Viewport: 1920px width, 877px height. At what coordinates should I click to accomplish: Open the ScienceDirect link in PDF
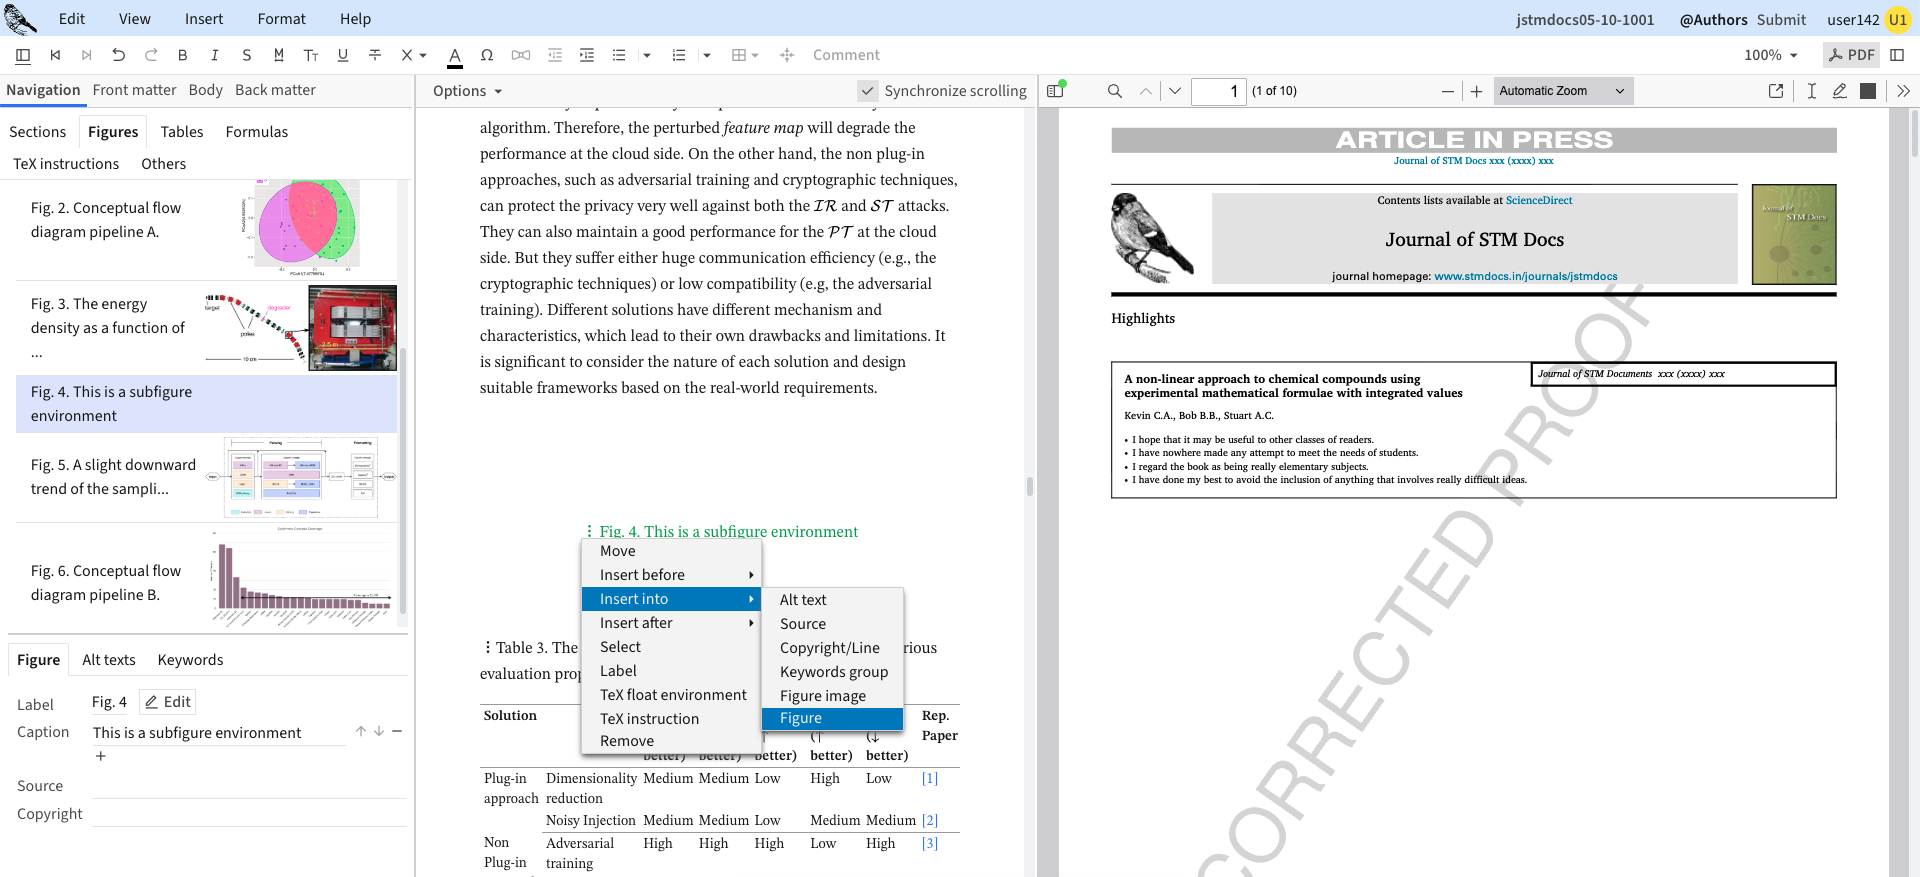1538,200
